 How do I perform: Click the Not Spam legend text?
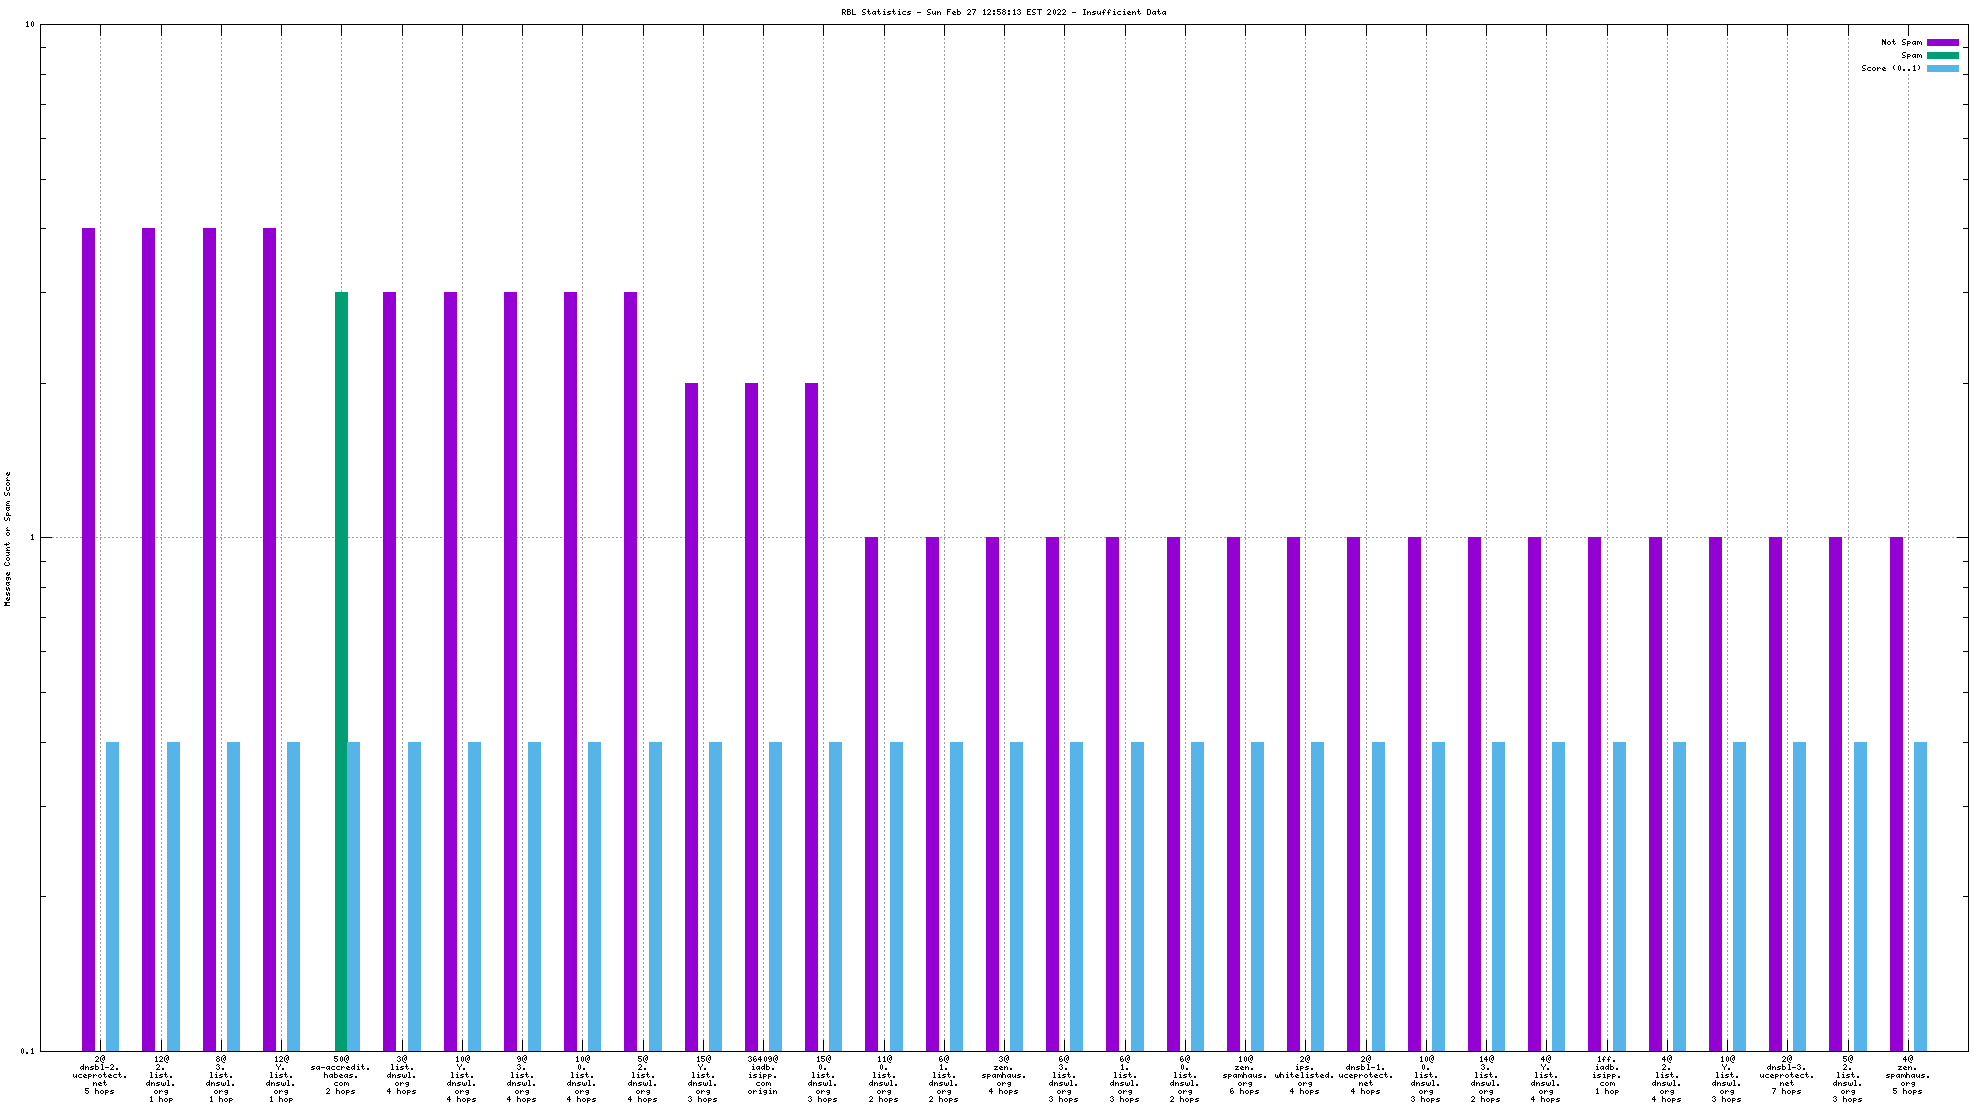pos(1901,42)
